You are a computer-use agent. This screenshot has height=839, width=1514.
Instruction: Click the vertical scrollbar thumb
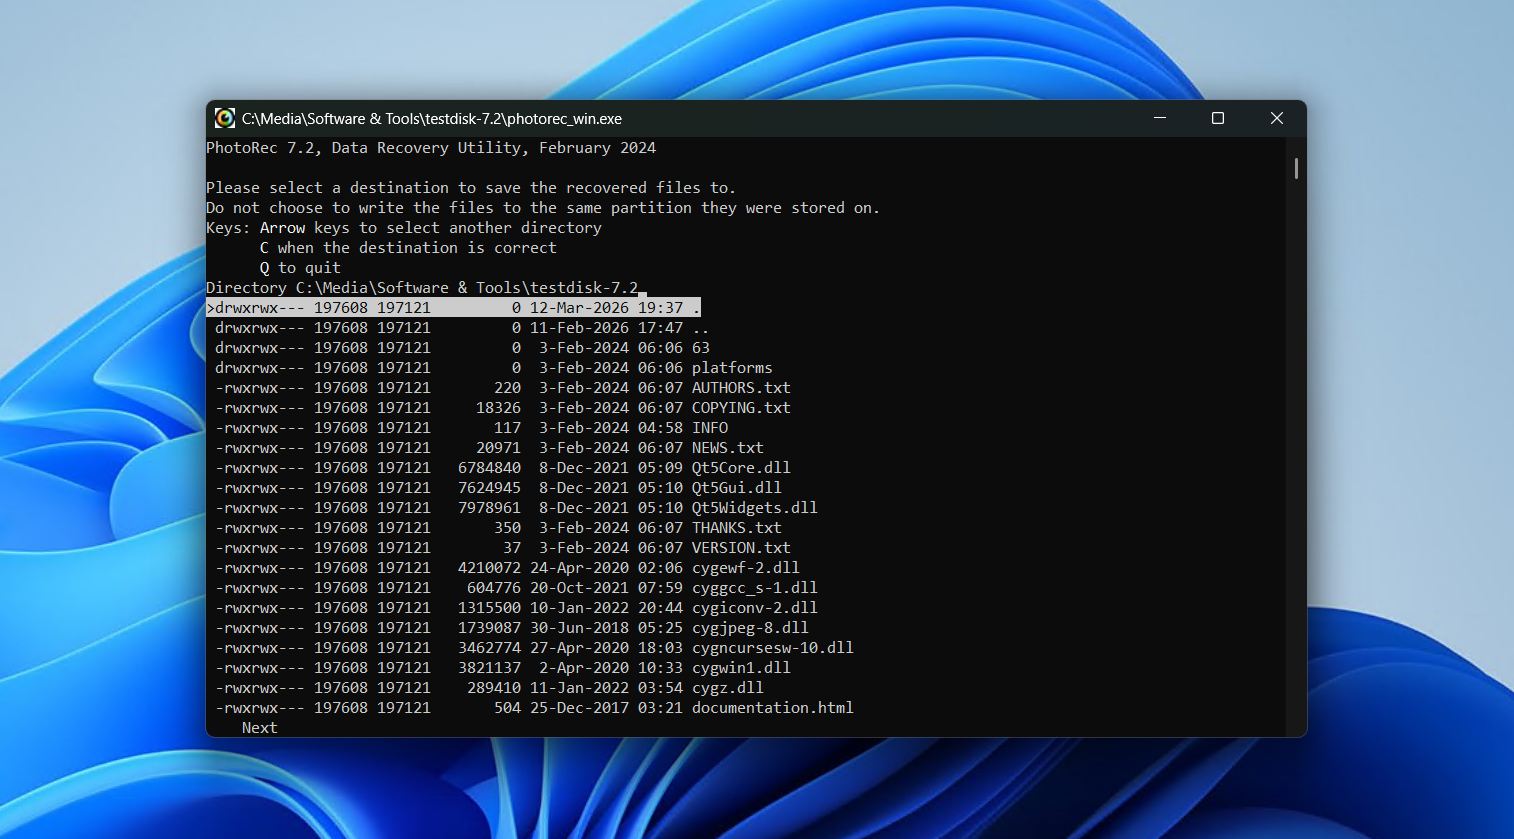point(1296,168)
